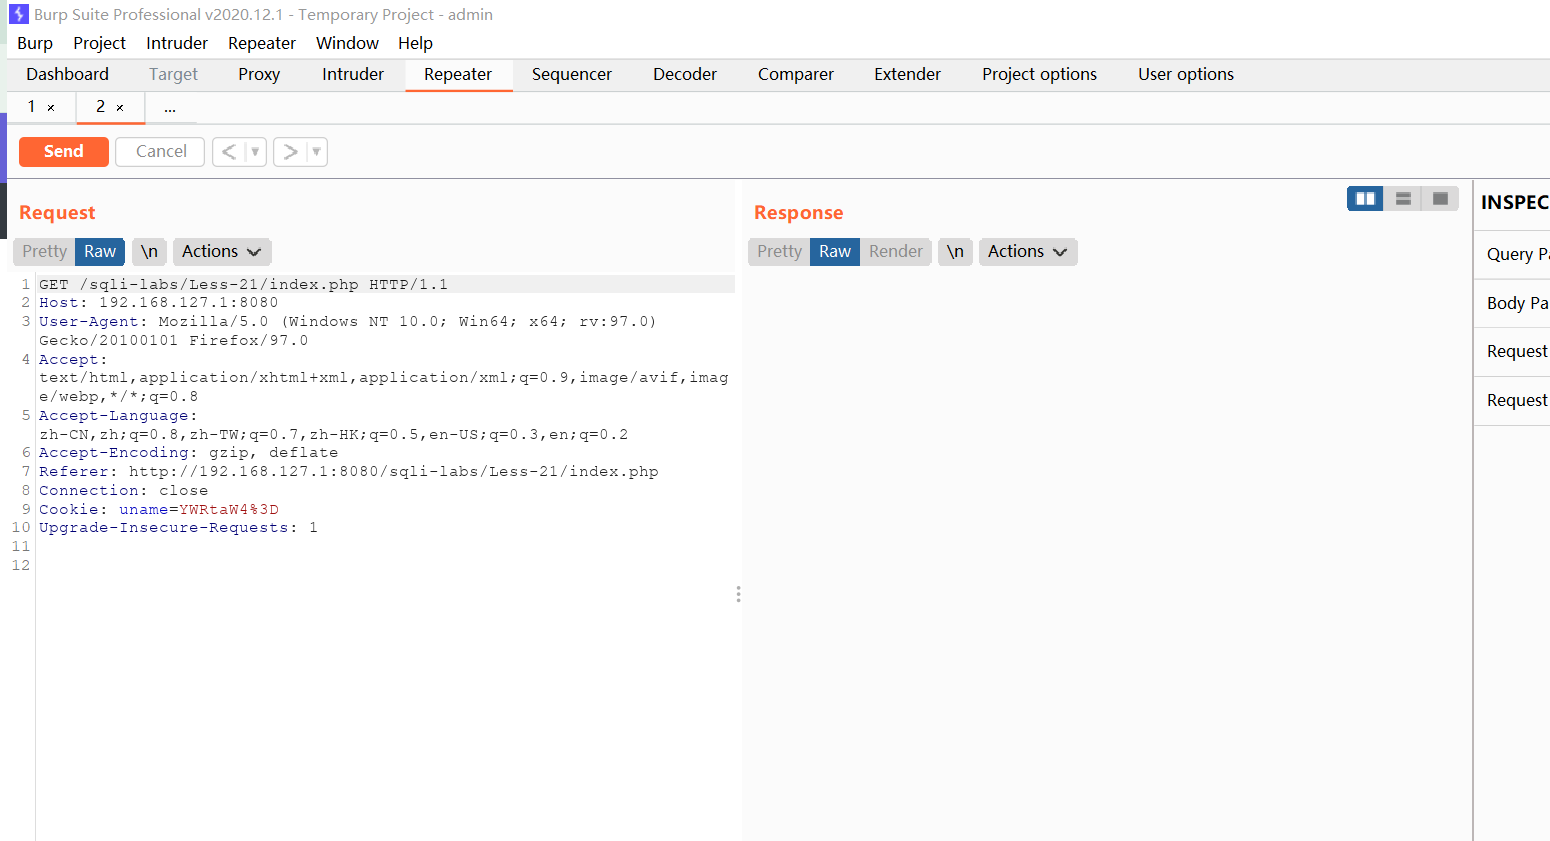Toggle \n non-printable characters in the Request panel
The width and height of the screenshot is (1550, 841).
point(149,252)
